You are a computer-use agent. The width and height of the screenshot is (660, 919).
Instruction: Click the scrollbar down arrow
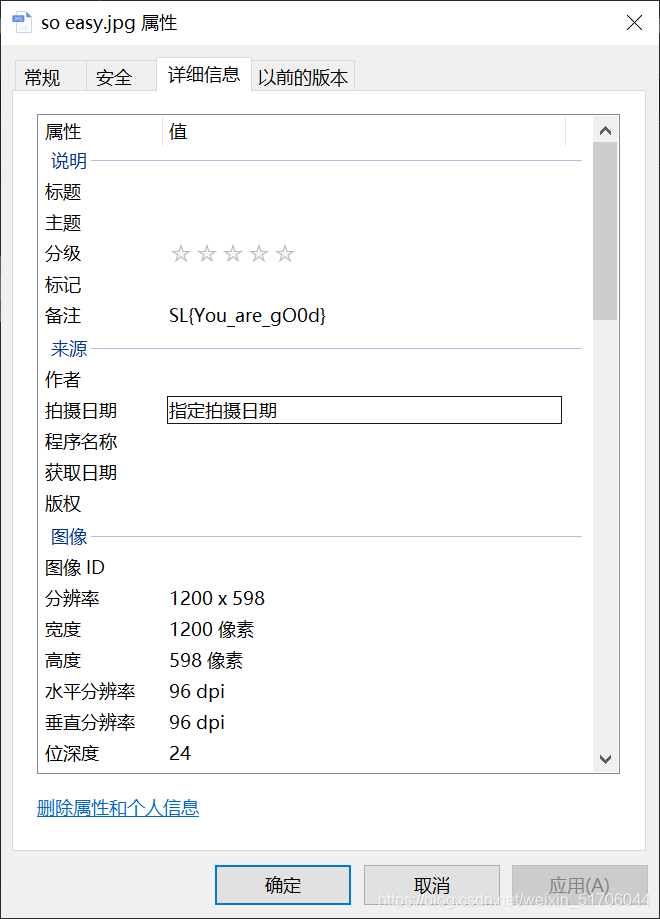pos(605,759)
